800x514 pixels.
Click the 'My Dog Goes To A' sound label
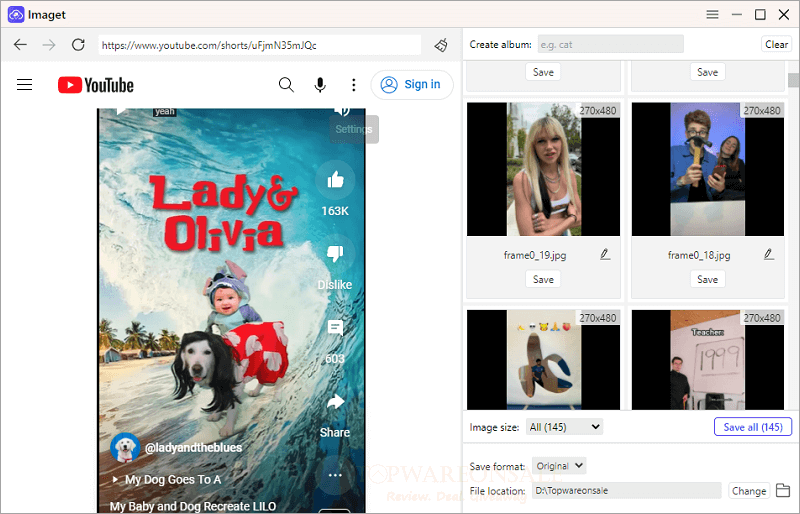pos(172,479)
